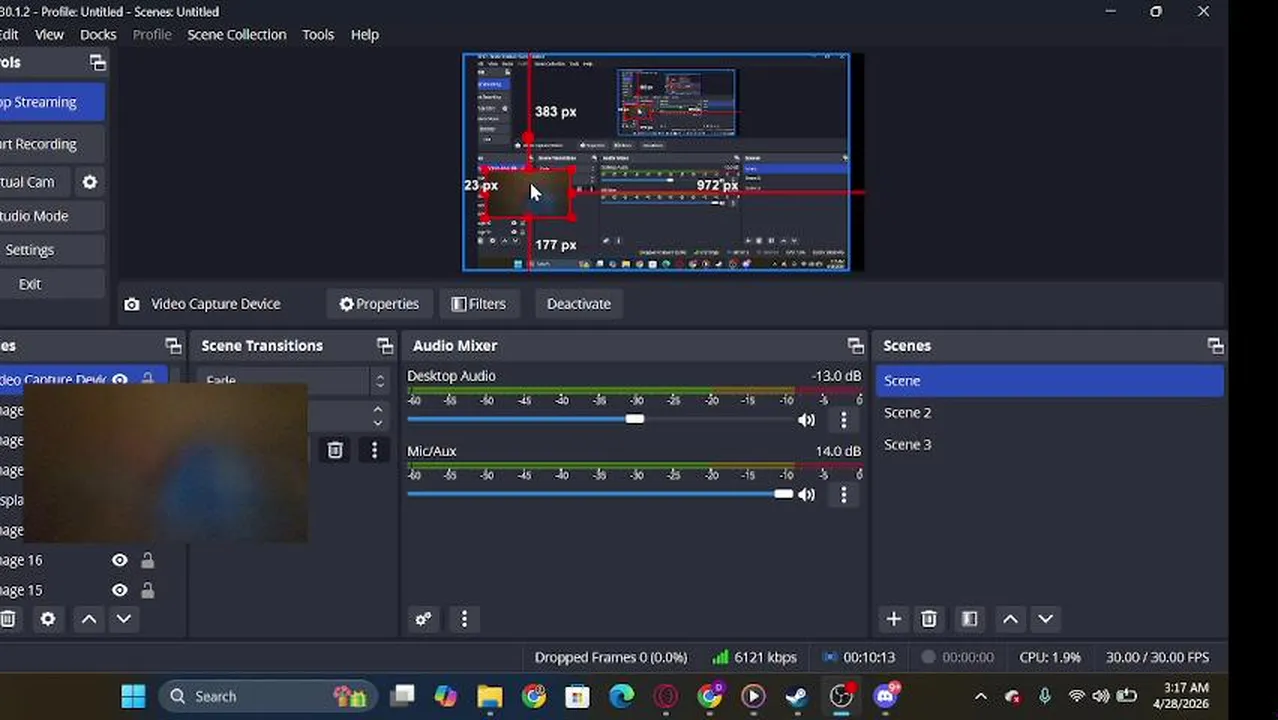The height and width of the screenshot is (720, 1278).
Task: Click the OBS preview canvas
Action: [656, 162]
